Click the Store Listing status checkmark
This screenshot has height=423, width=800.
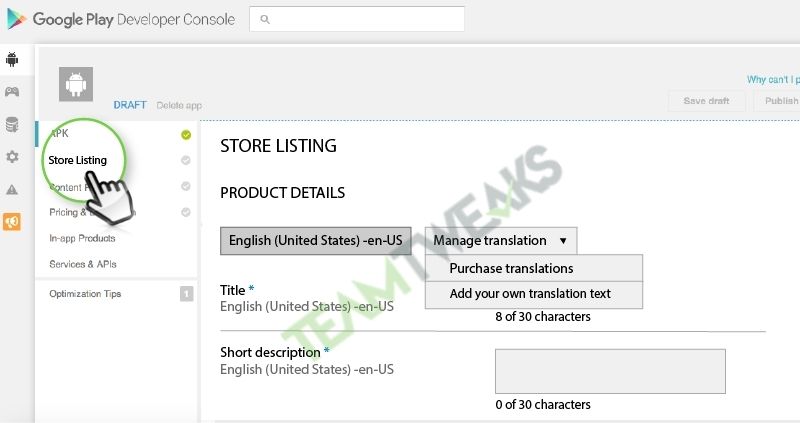pos(186,160)
